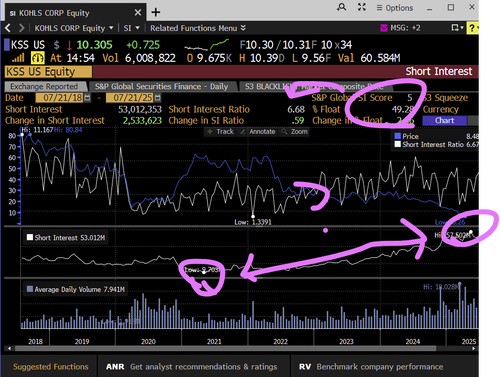Open the Related Functions Menu

(x=198, y=28)
